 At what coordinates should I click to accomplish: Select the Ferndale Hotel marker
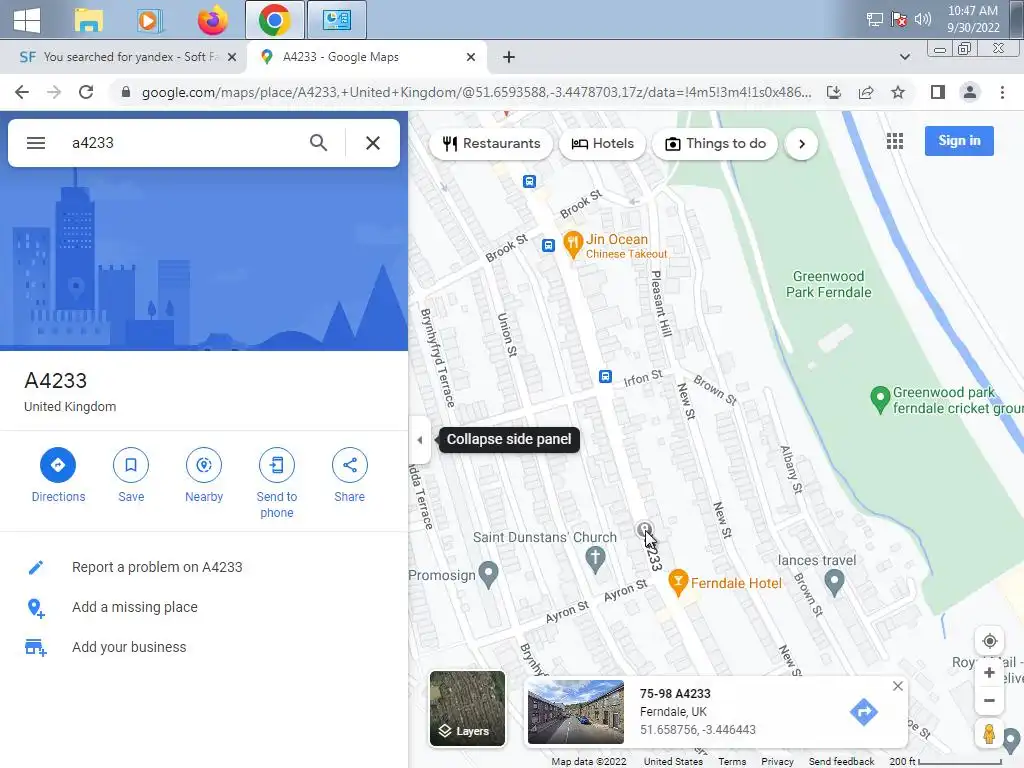click(678, 583)
